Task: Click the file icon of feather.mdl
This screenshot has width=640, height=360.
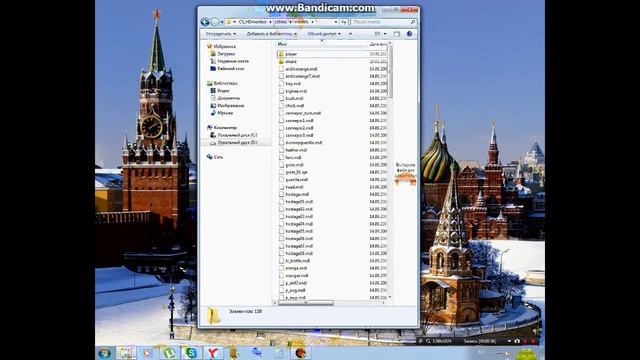Action: click(x=281, y=150)
